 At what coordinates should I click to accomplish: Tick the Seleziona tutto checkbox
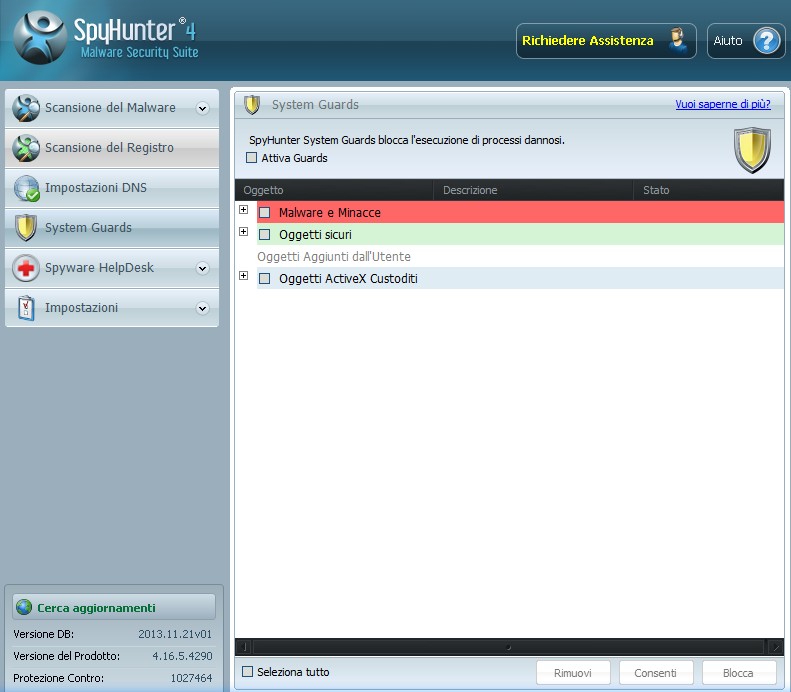tap(247, 671)
